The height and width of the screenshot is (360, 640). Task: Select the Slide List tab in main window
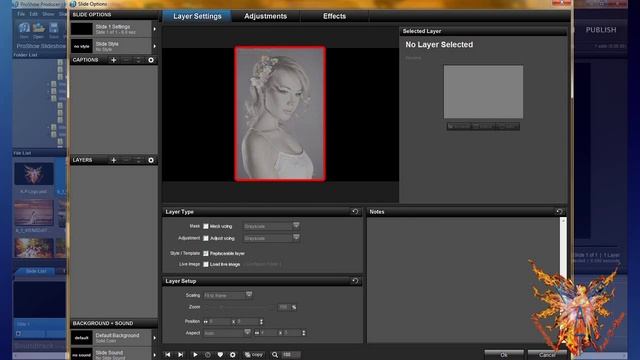(36, 271)
